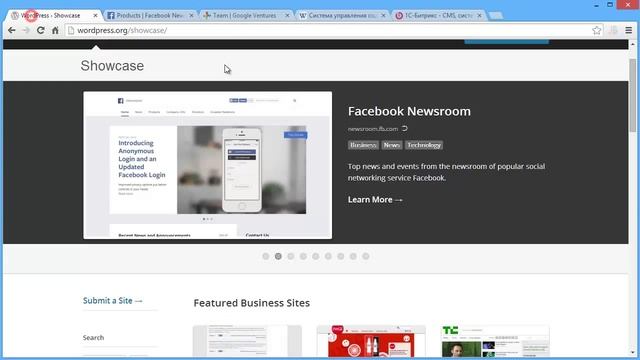Open the Facebook Newsroom slide screenshot

(x=207, y=165)
